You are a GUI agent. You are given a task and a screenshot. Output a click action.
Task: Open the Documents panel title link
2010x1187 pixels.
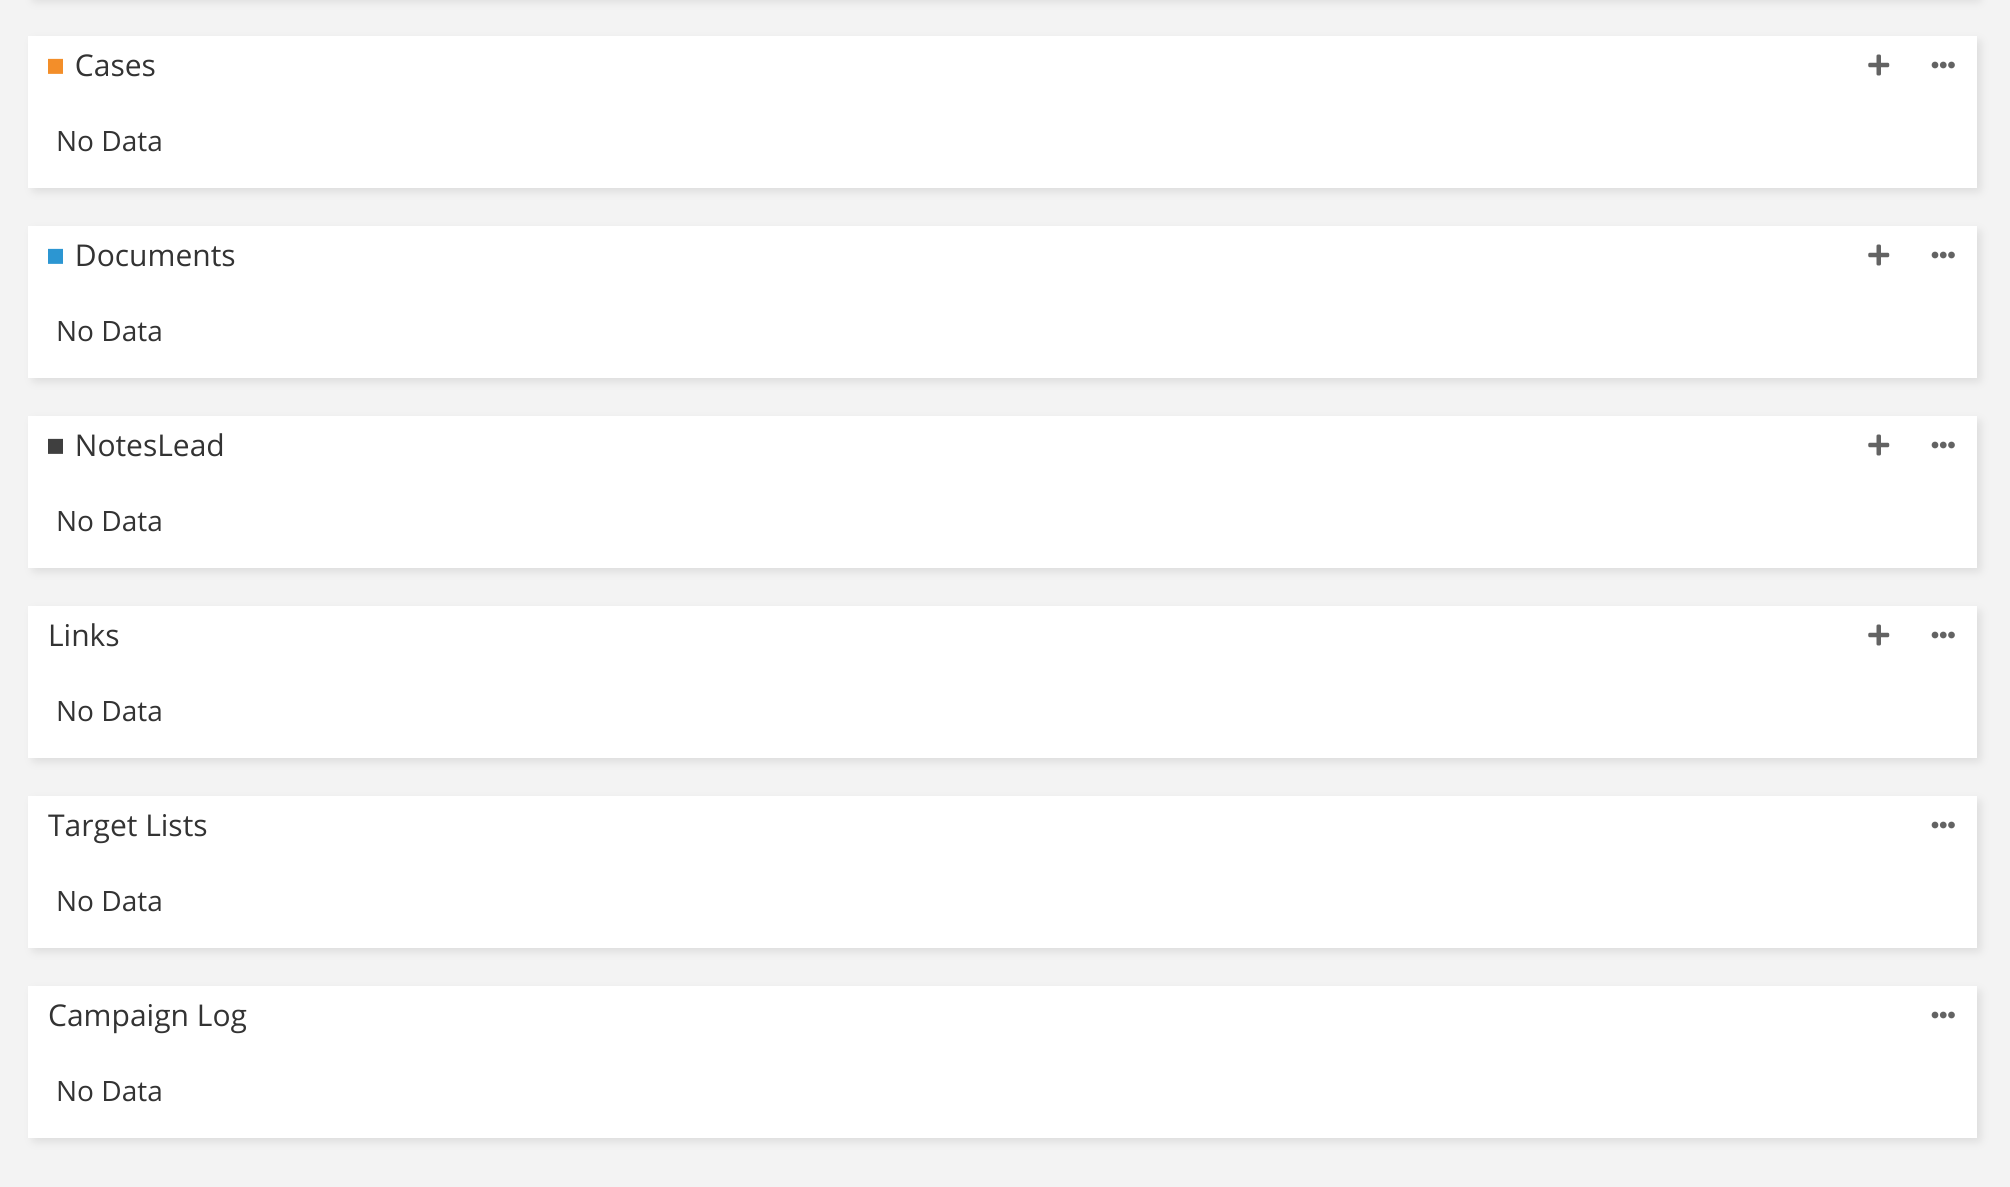click(x=155, y=256)
